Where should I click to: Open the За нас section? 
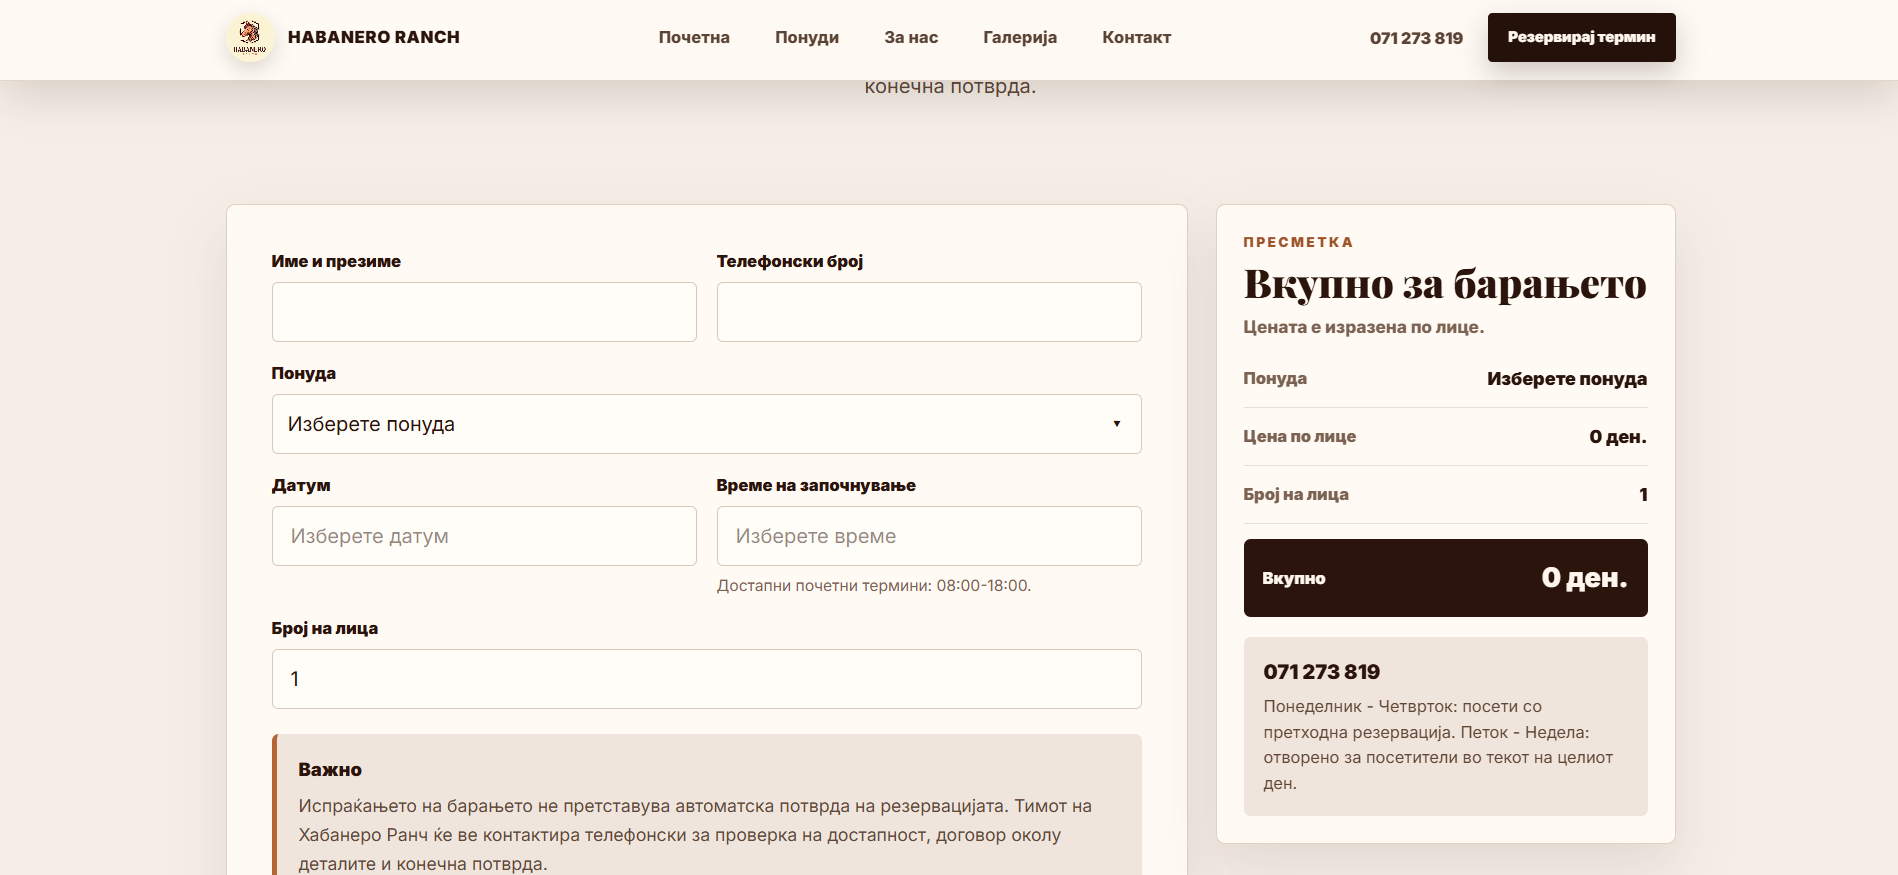click(x=911, y=37)
